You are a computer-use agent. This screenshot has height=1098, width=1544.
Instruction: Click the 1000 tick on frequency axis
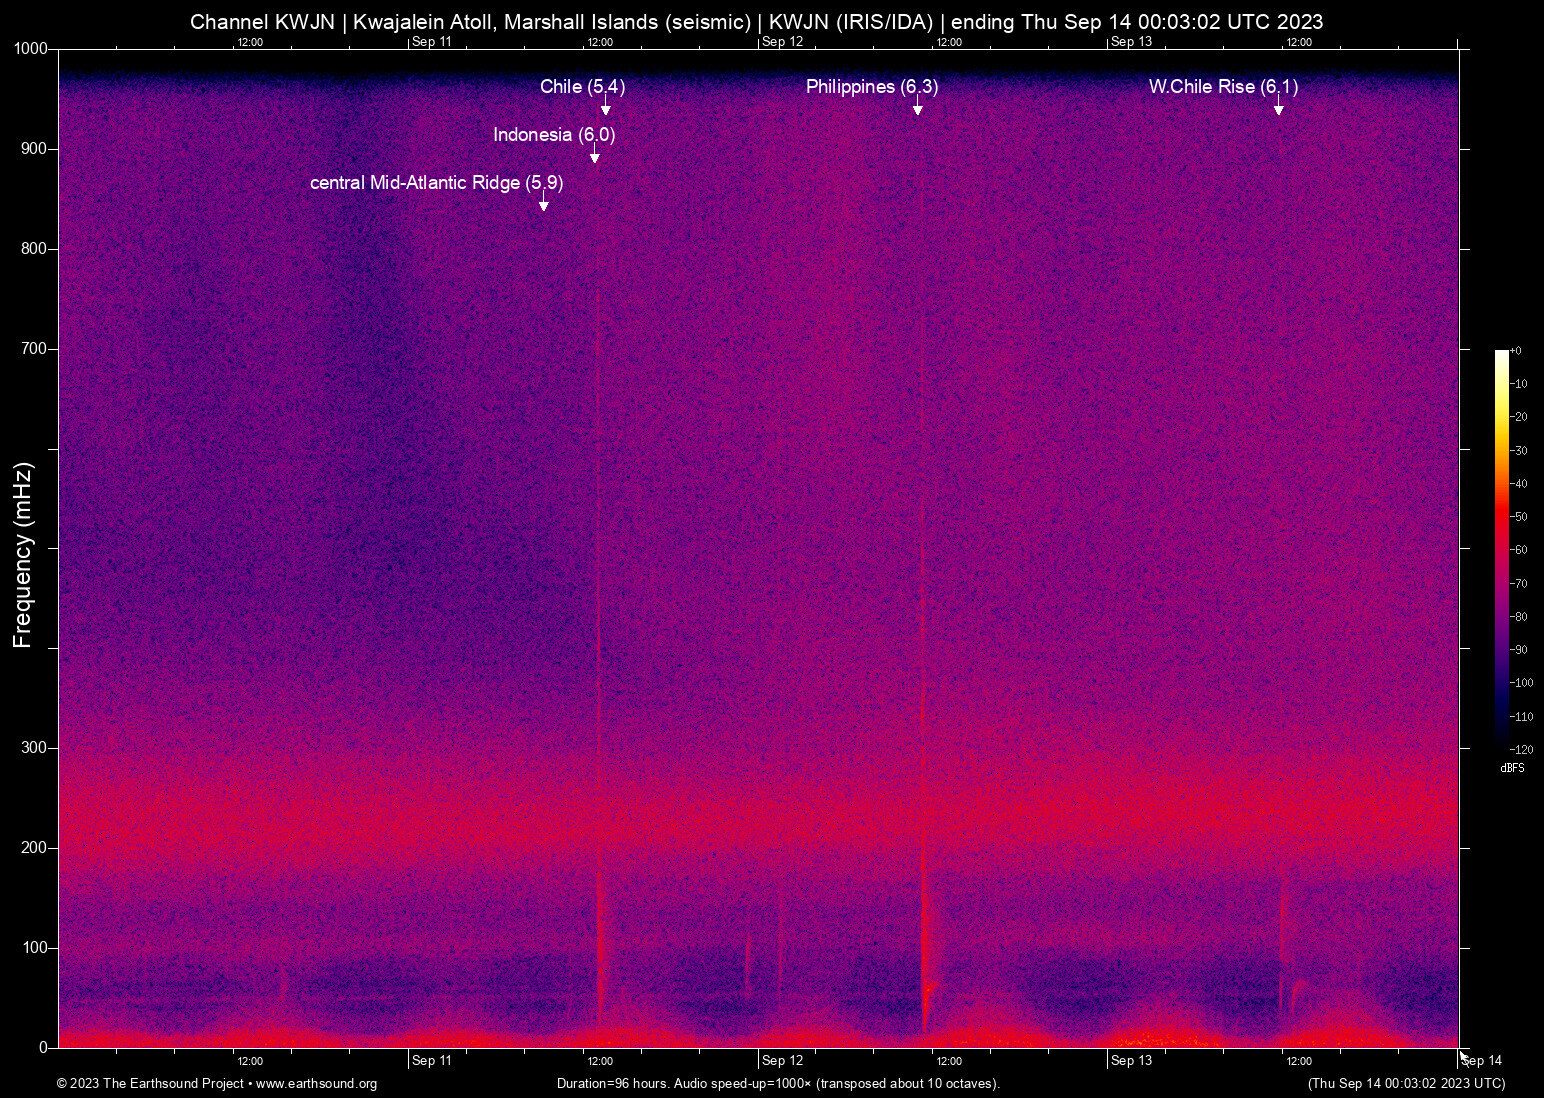(31, 49)
